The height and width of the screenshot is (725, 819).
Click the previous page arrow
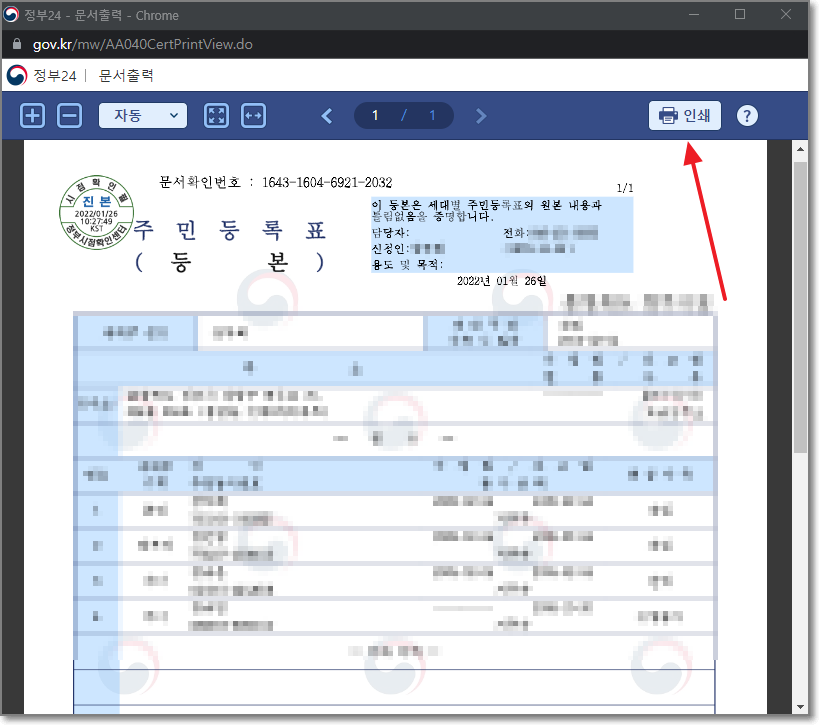[x=327, y=115]
